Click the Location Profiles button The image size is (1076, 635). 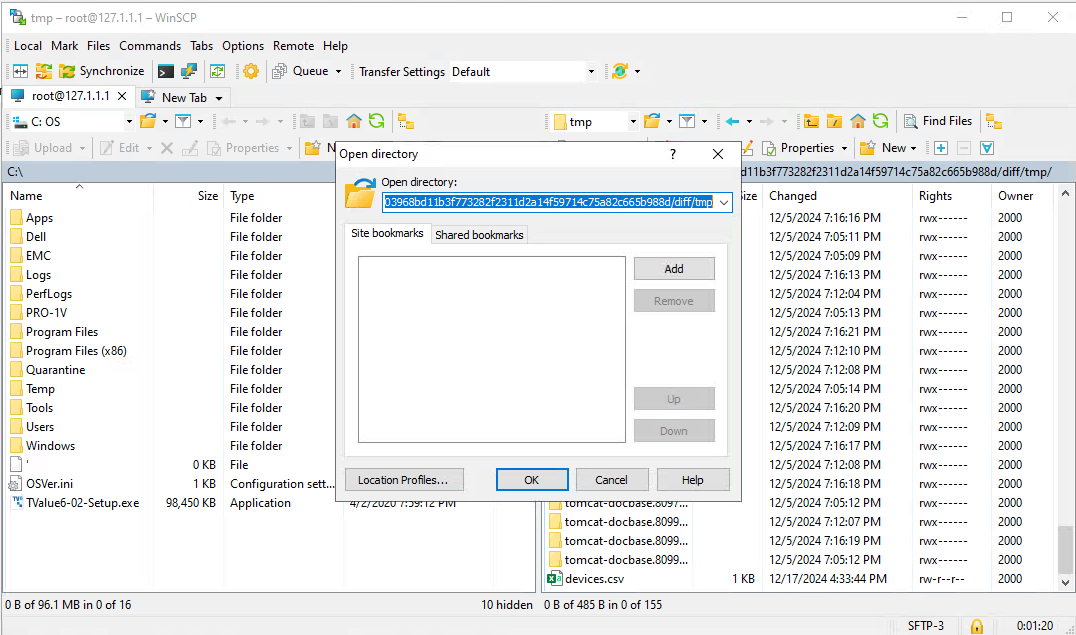[x=403, y=479]
